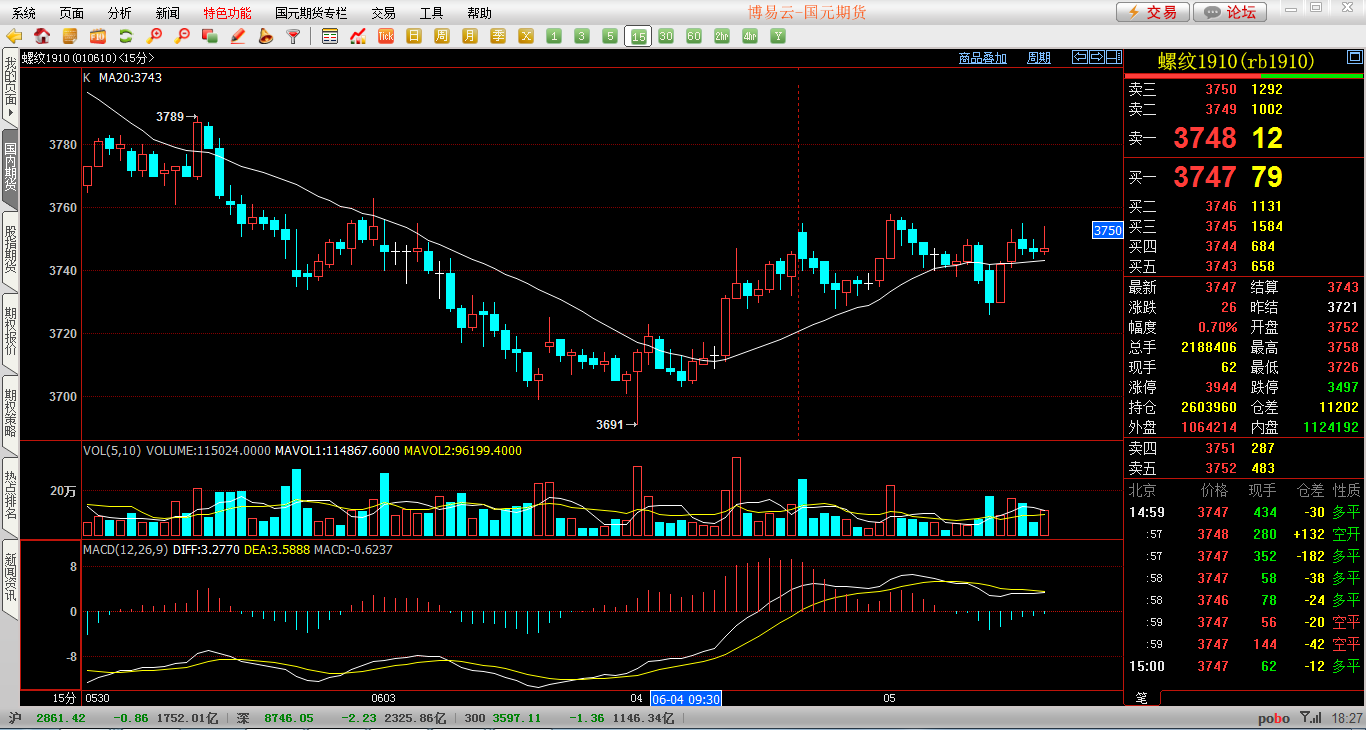
Task: Select the red pencil drawing tool
Action: [x=237, y=36]
